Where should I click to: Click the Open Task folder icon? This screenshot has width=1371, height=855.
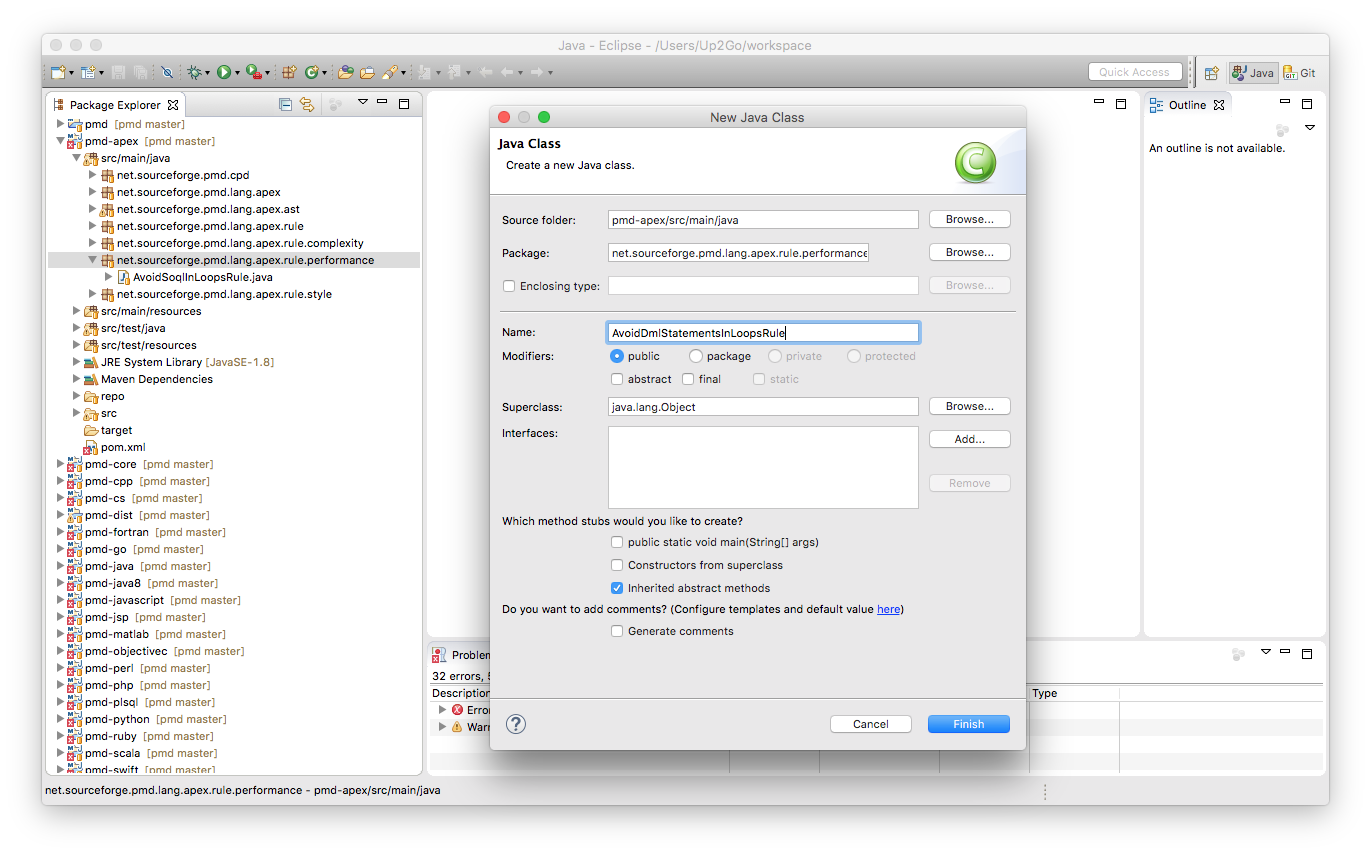pyautogui.click(x=367, y=72)
